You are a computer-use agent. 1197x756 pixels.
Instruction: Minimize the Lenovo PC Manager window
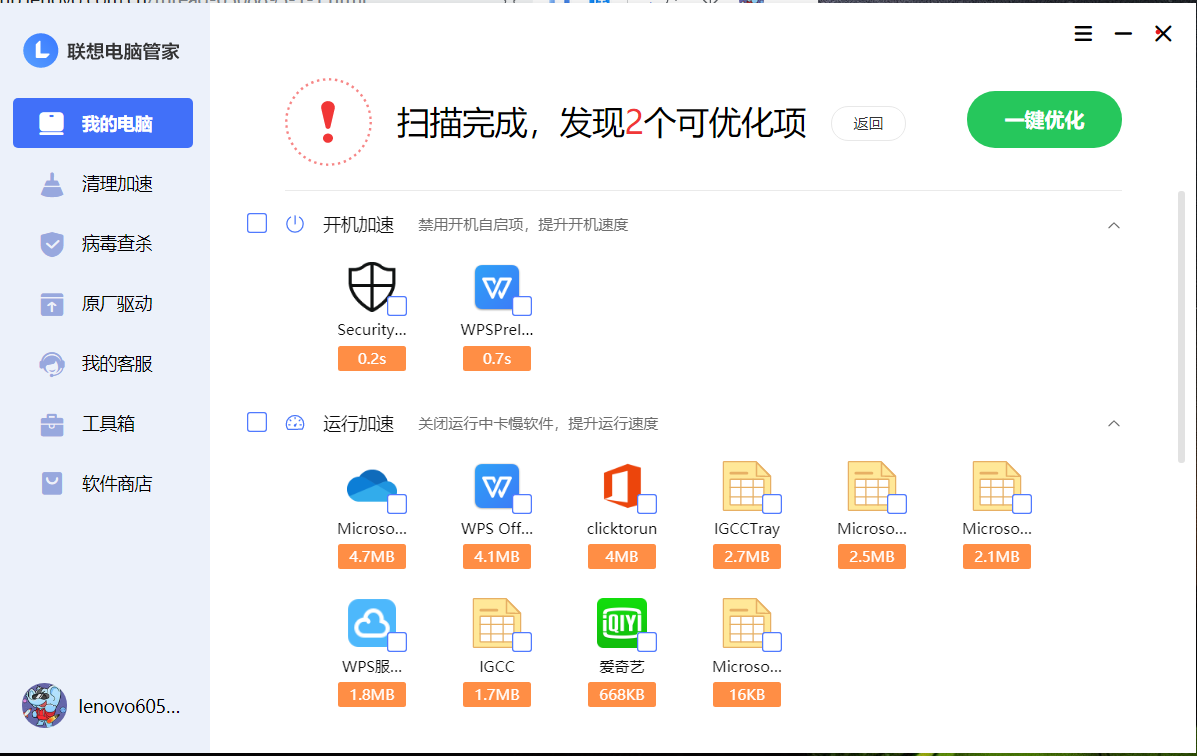pyautogui.click(x=1123, y=34)
